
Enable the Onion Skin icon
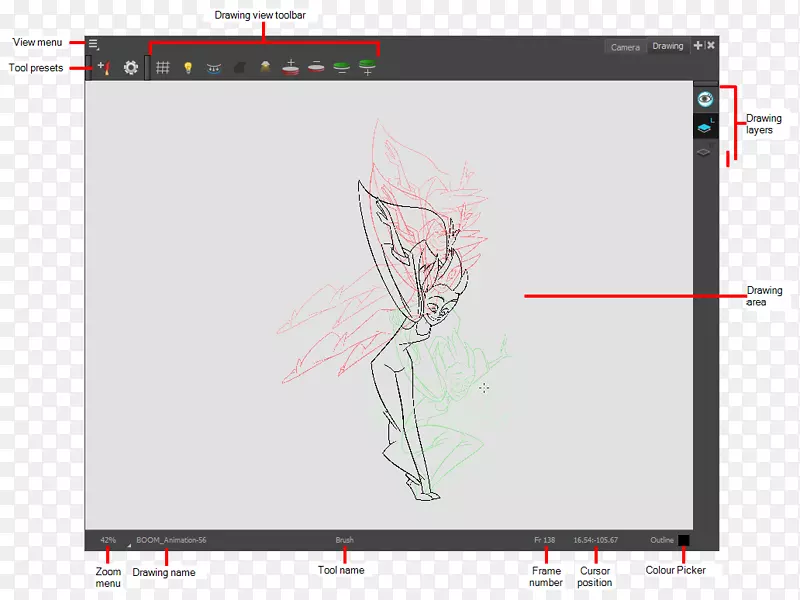214,68
